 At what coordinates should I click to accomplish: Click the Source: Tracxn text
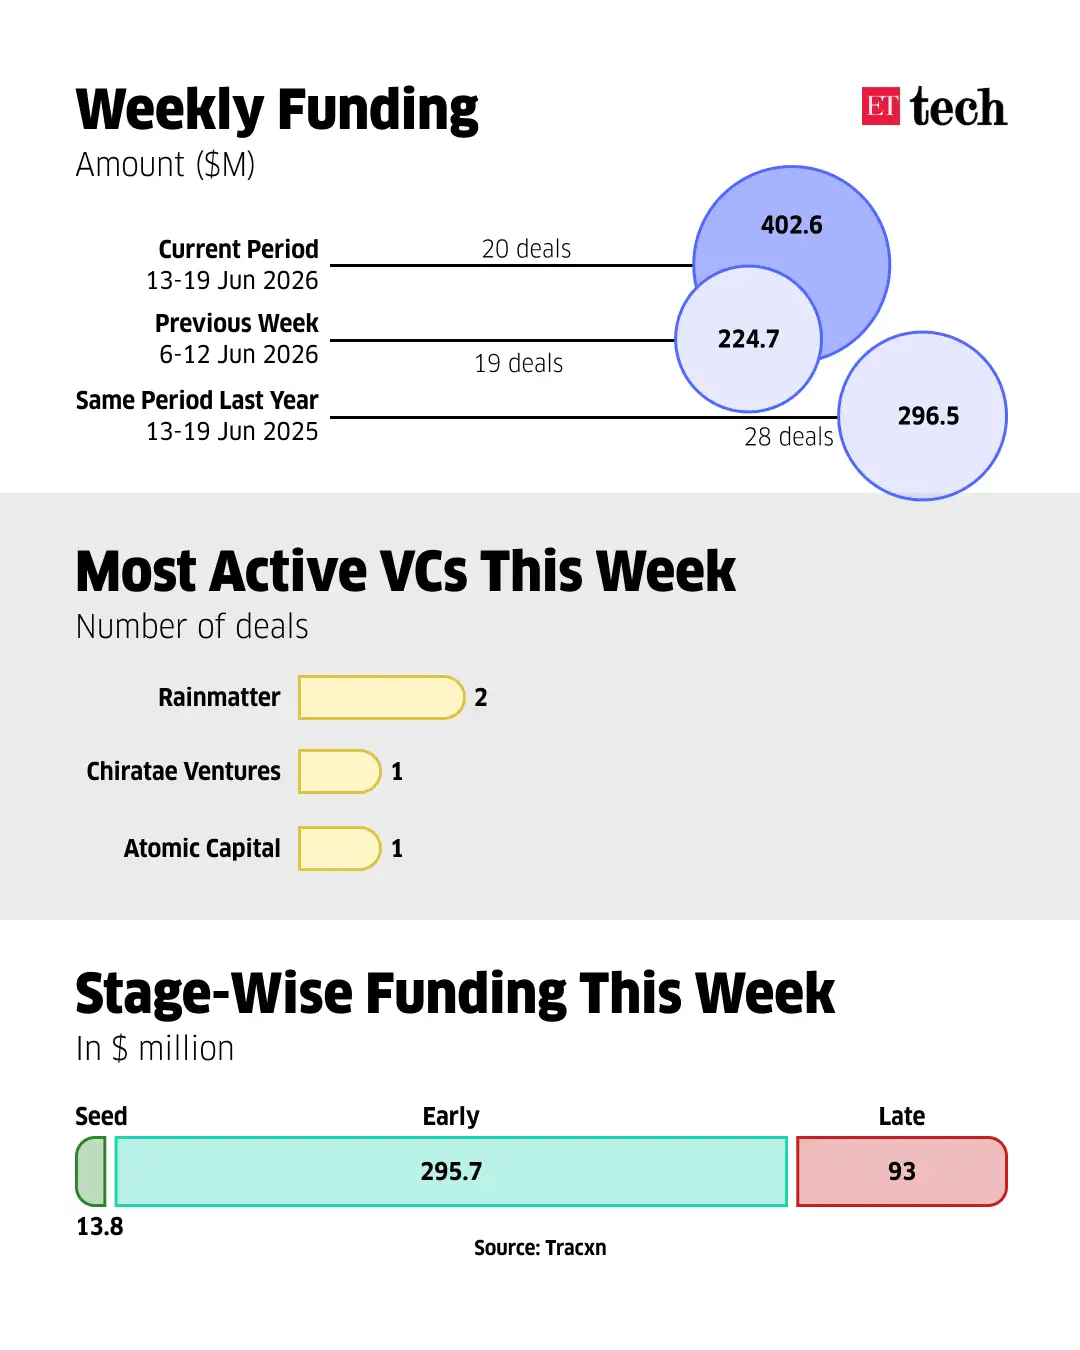540,1248
